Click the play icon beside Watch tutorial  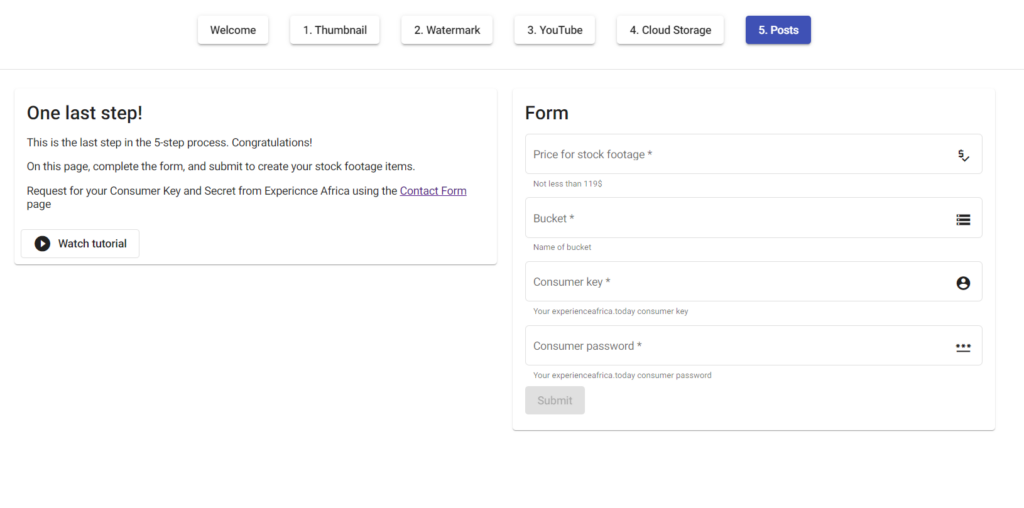click(x=42, y=244)
